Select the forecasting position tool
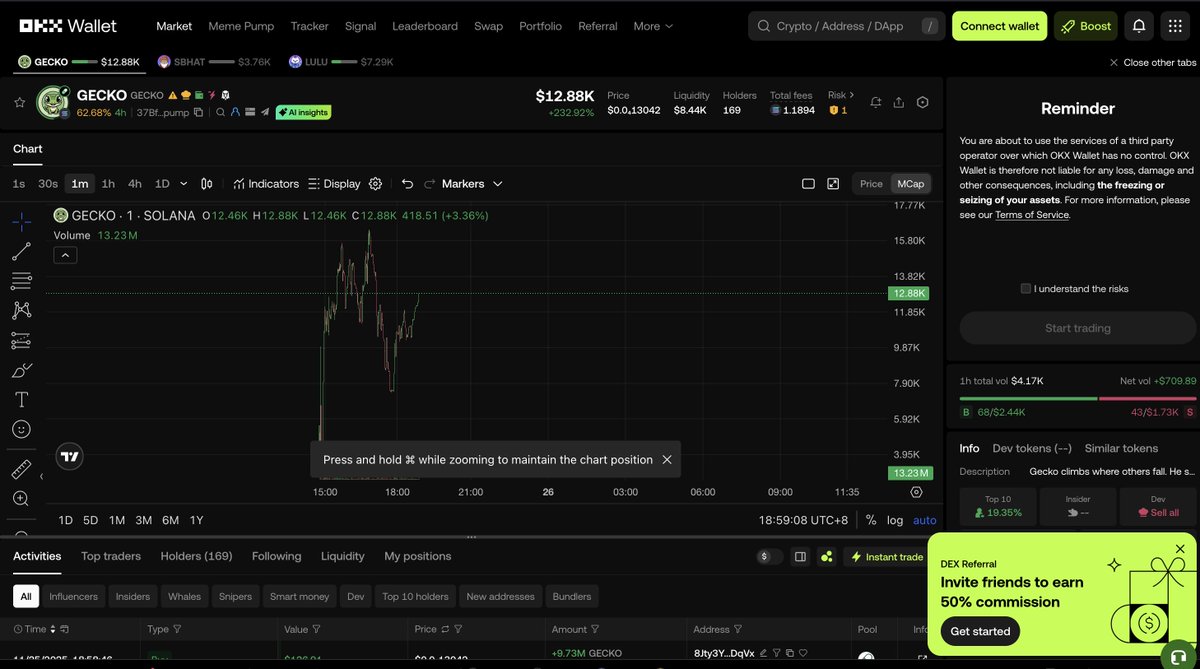 point(21,340)
